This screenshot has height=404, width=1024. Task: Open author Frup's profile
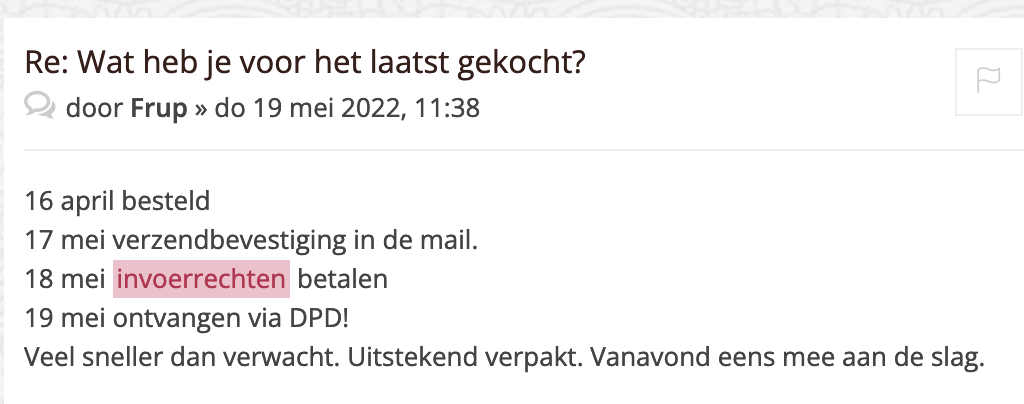(159, 107)
